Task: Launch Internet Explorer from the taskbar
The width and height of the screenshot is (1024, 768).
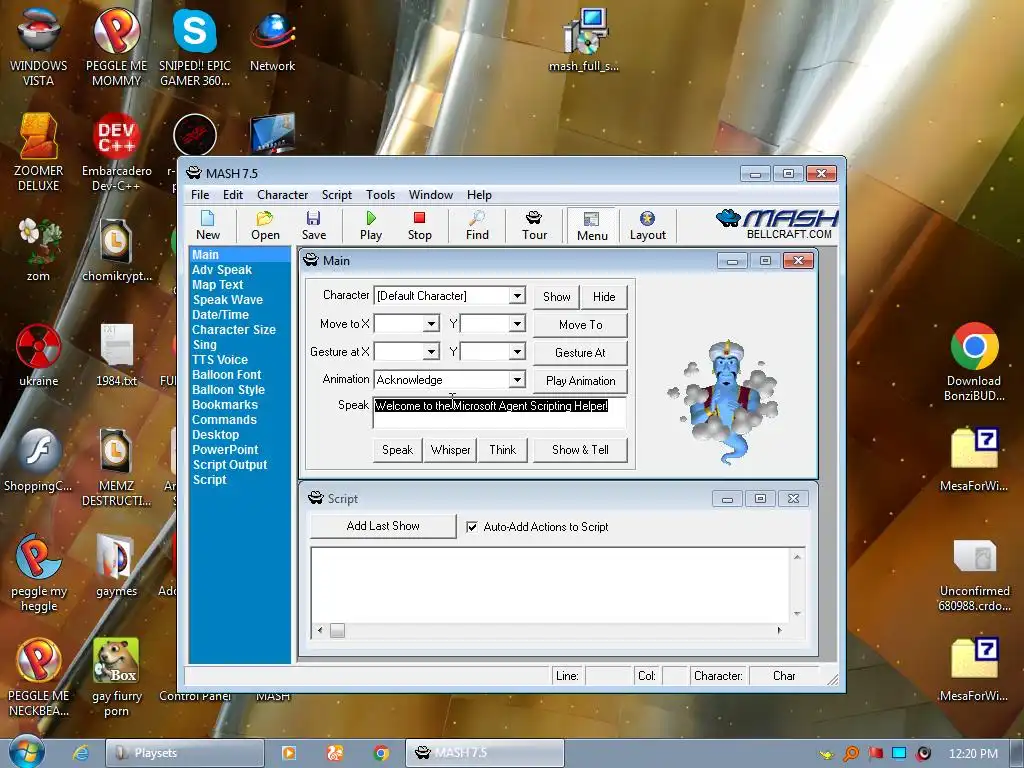Action: [x=80, y=753]
